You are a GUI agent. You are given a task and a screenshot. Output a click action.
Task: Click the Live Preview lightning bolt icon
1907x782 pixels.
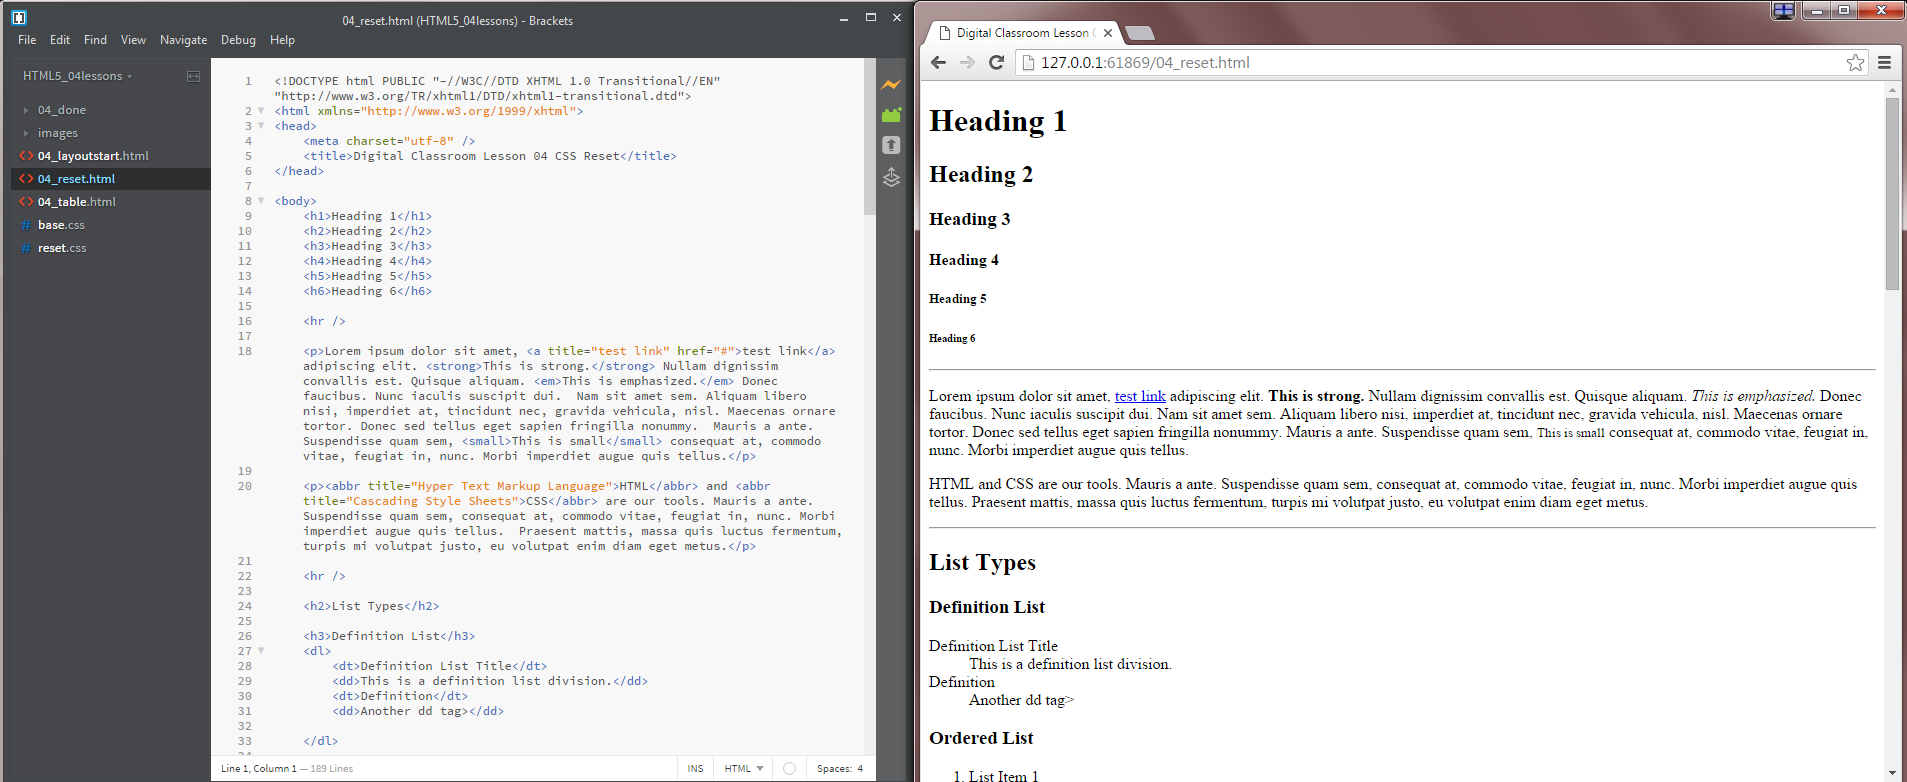(x=891, y=85)
